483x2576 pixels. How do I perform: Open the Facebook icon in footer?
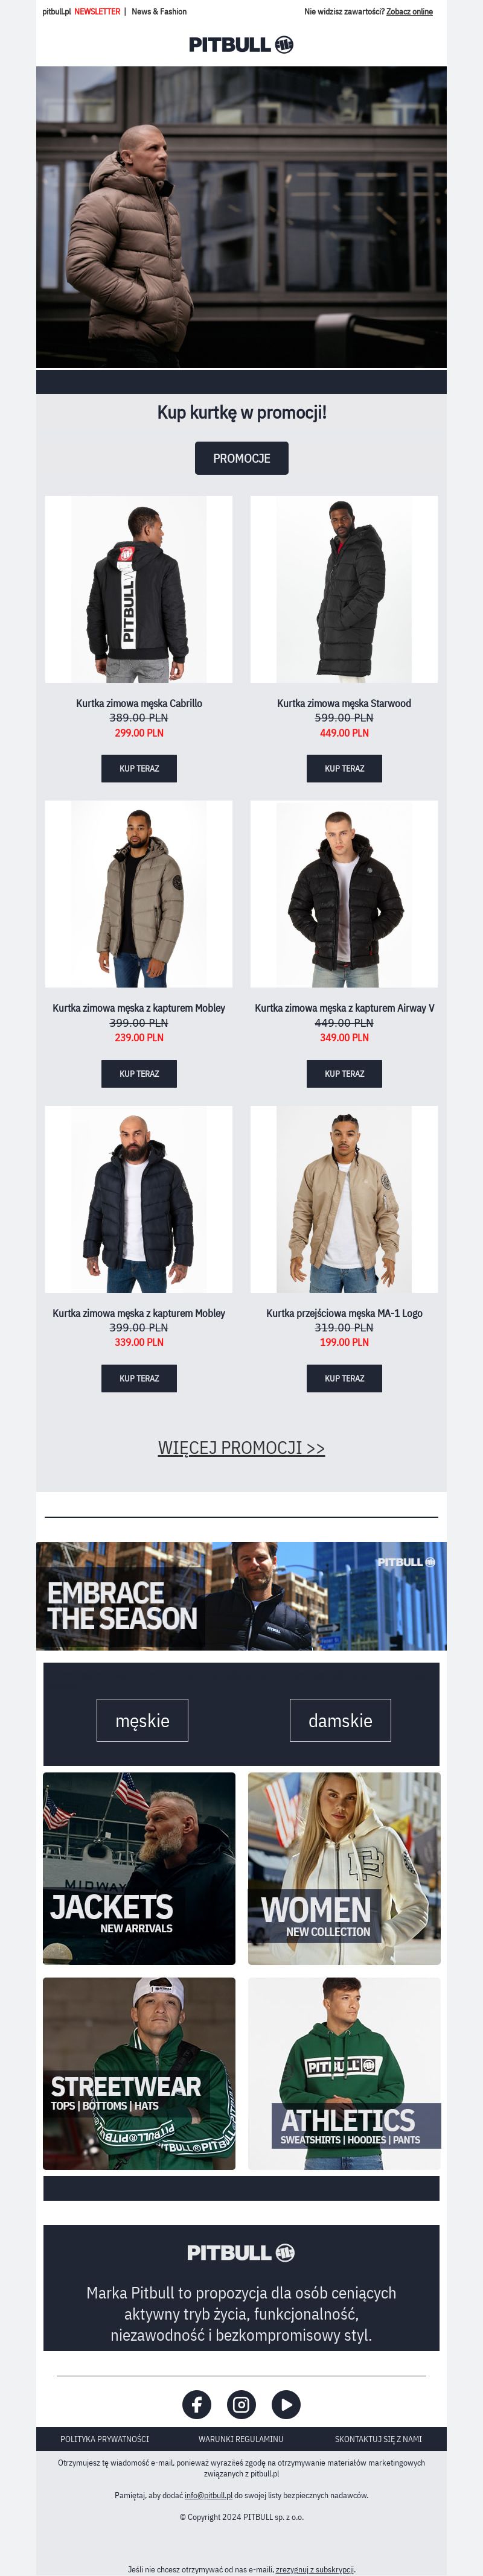pos(197,2404)
